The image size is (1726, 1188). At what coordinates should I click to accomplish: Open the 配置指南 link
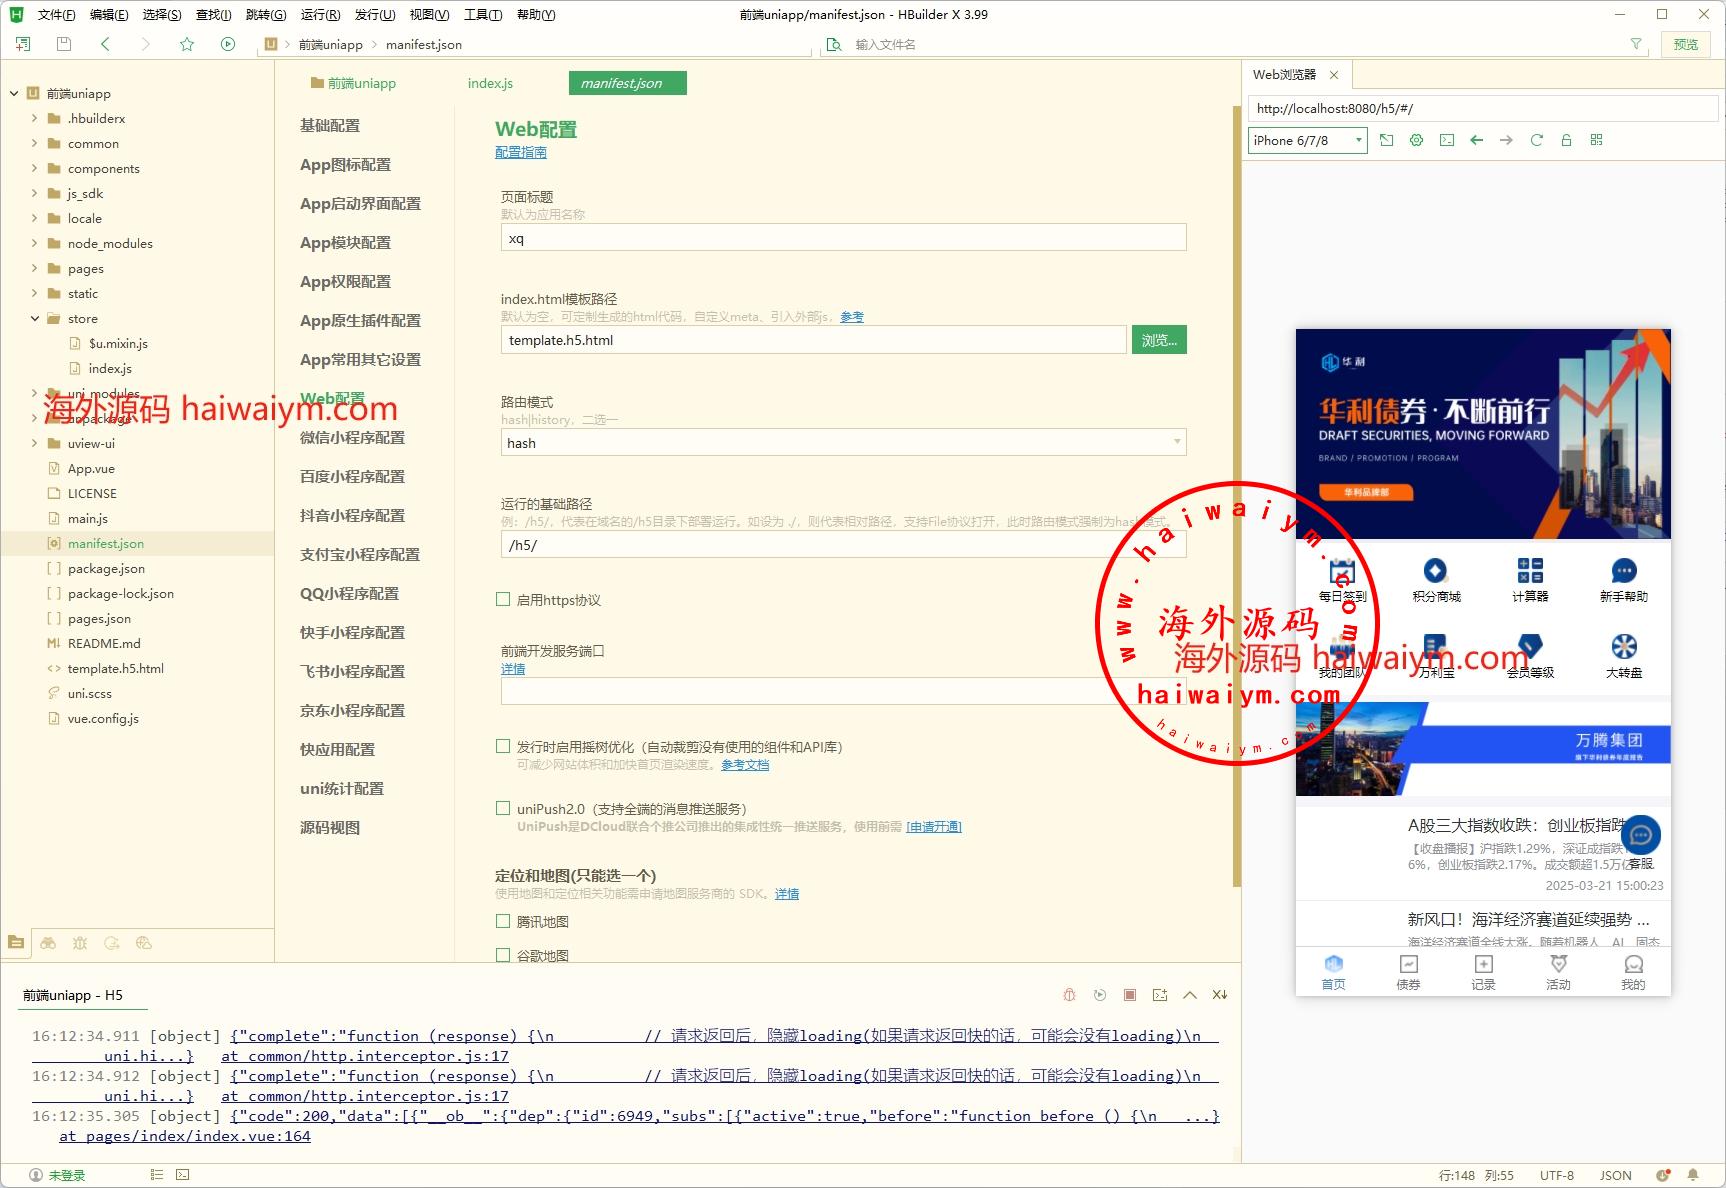520,152
